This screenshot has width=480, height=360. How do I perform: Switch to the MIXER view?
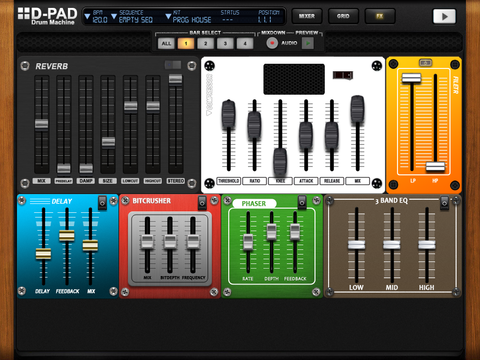pos(307,16)
